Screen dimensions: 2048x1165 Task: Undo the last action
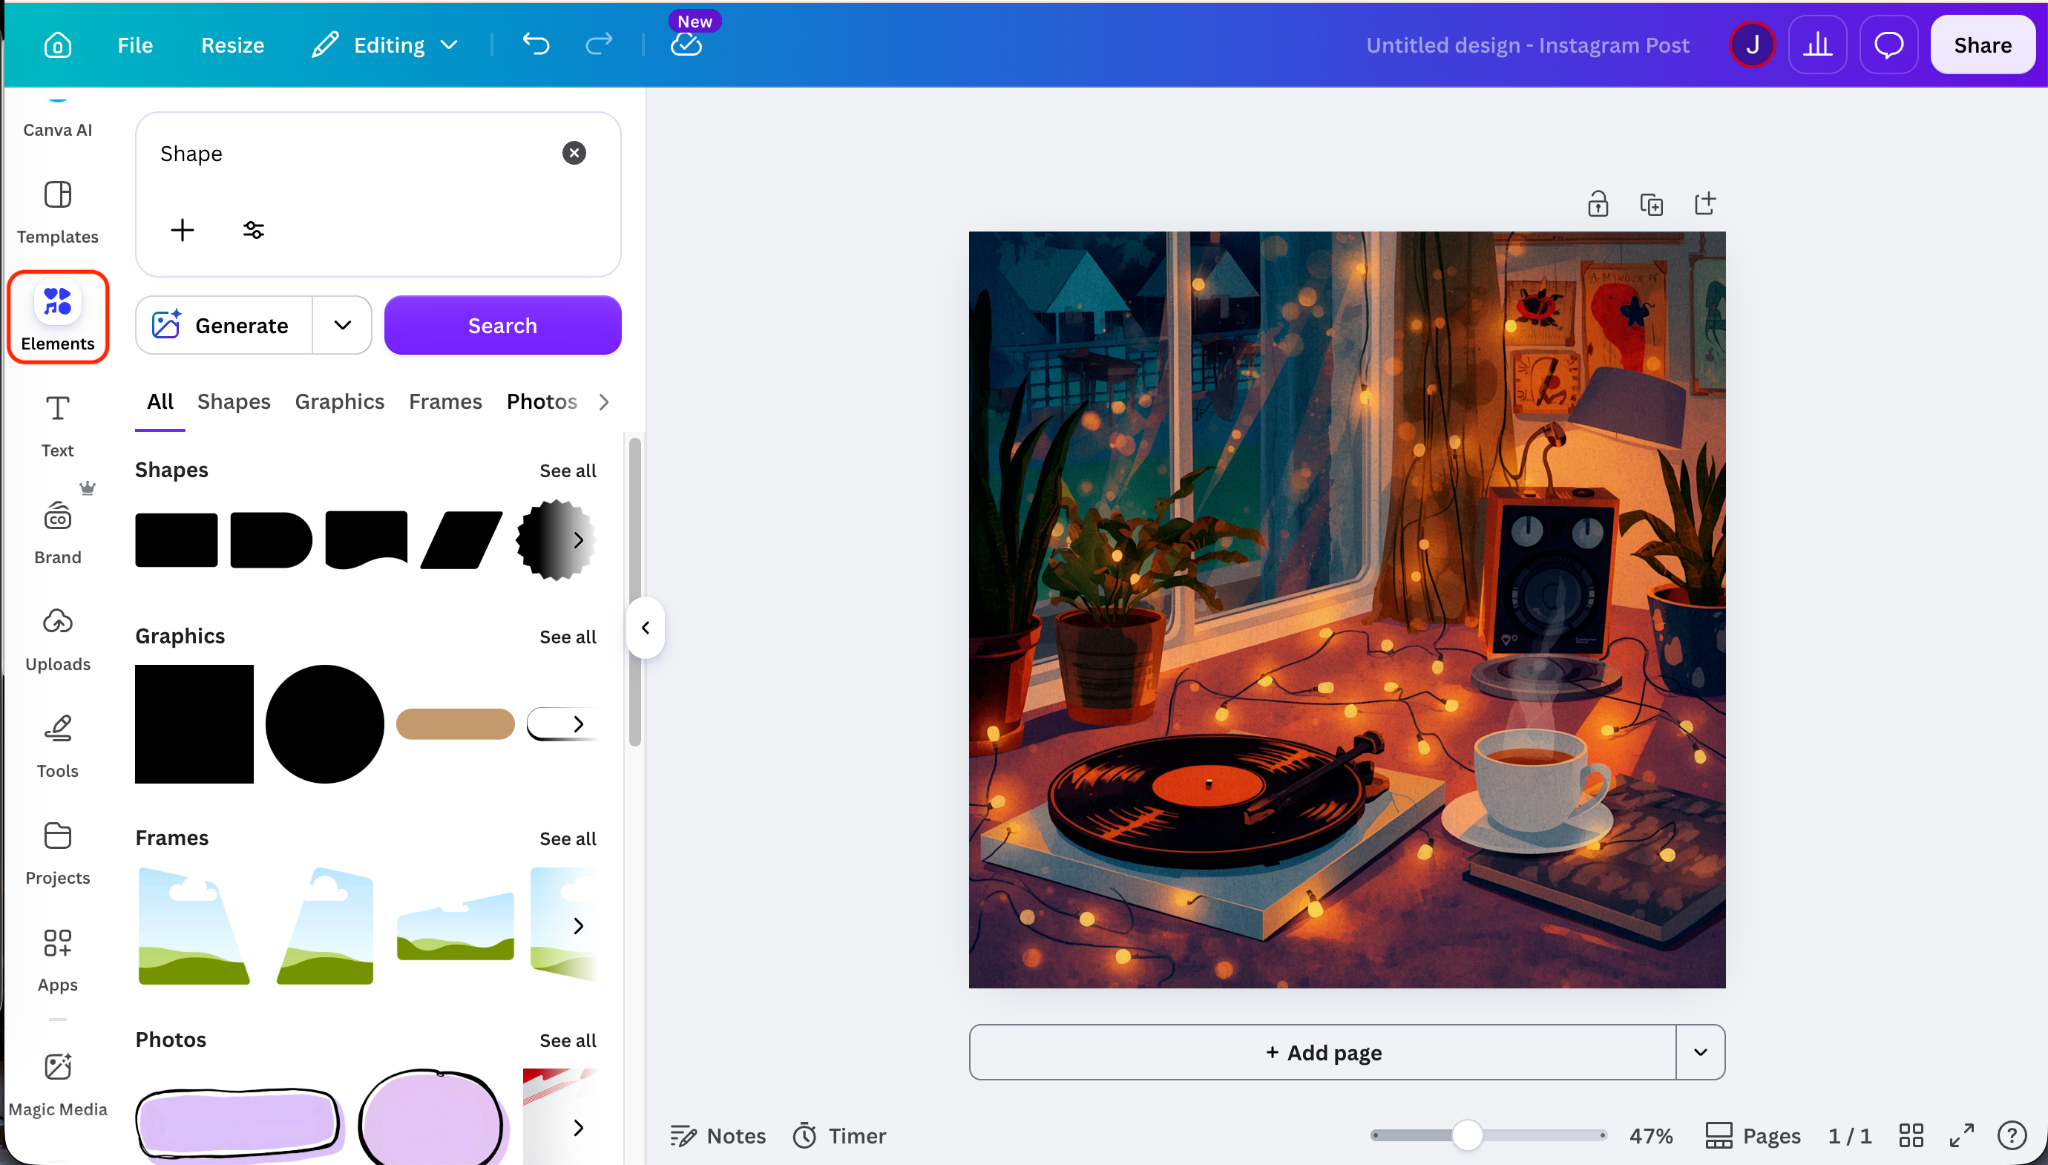tap(536, 45)
